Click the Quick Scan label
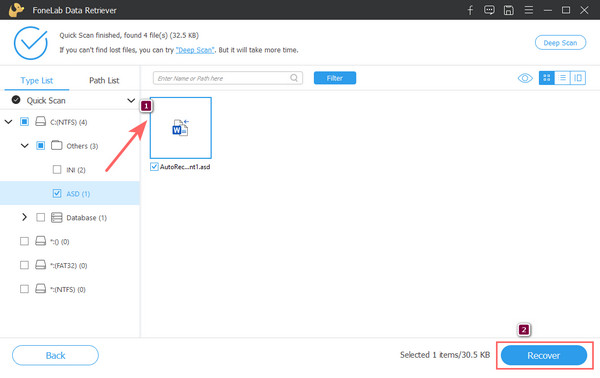The width and height of the screenshot is (600, 378). click(x=46, y=101)
